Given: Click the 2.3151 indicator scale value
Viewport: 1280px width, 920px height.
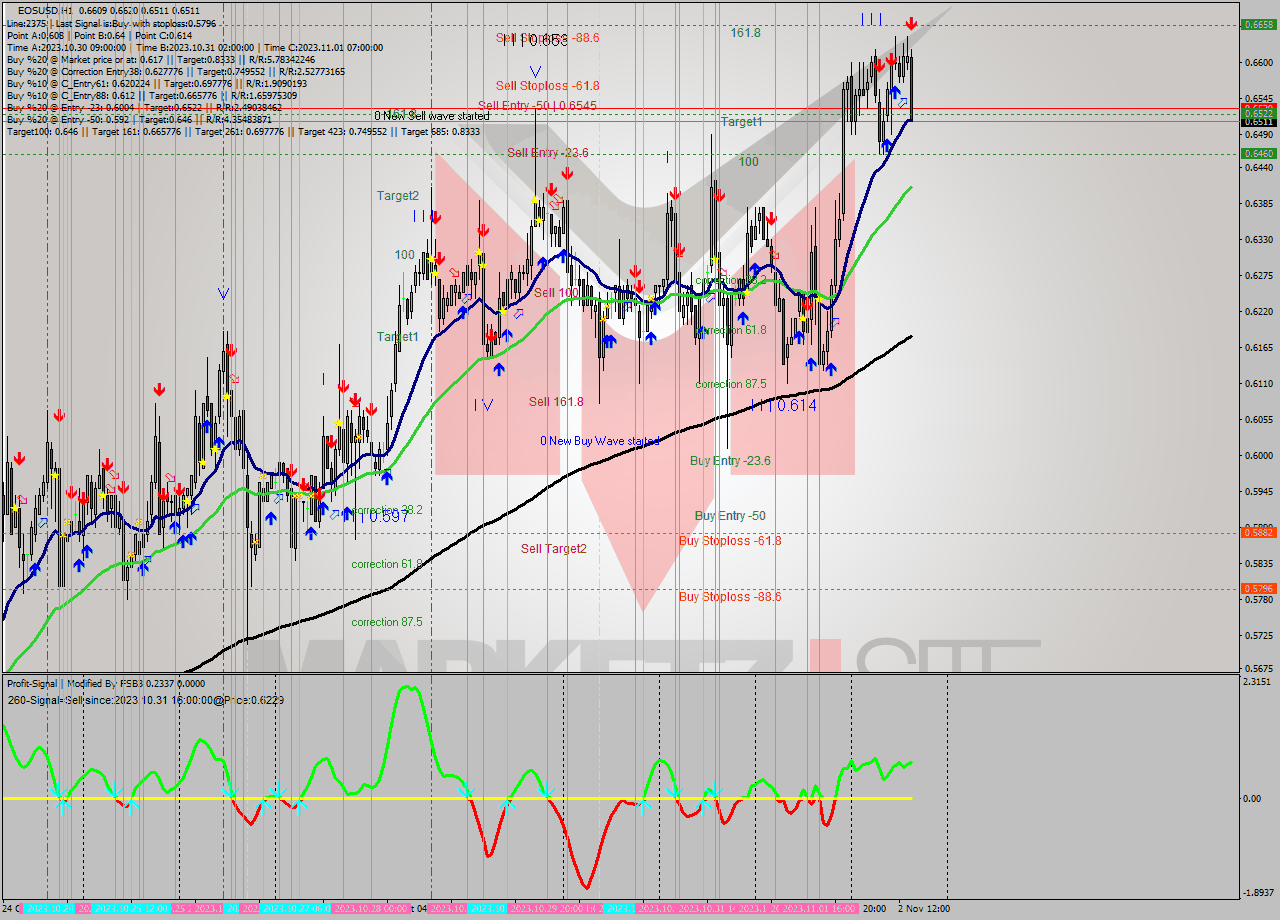Looking at the screenshot, I should (x=1257, y=682).
